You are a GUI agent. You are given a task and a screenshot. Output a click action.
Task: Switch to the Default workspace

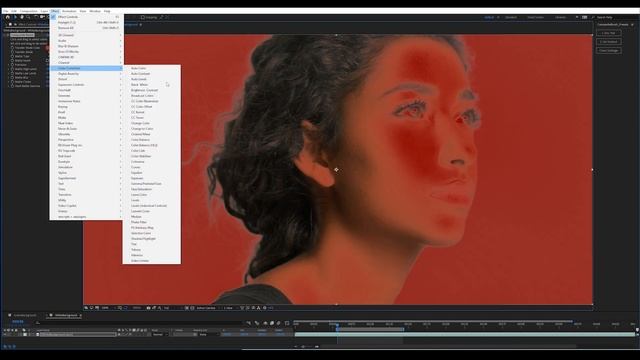coord(489,18)
